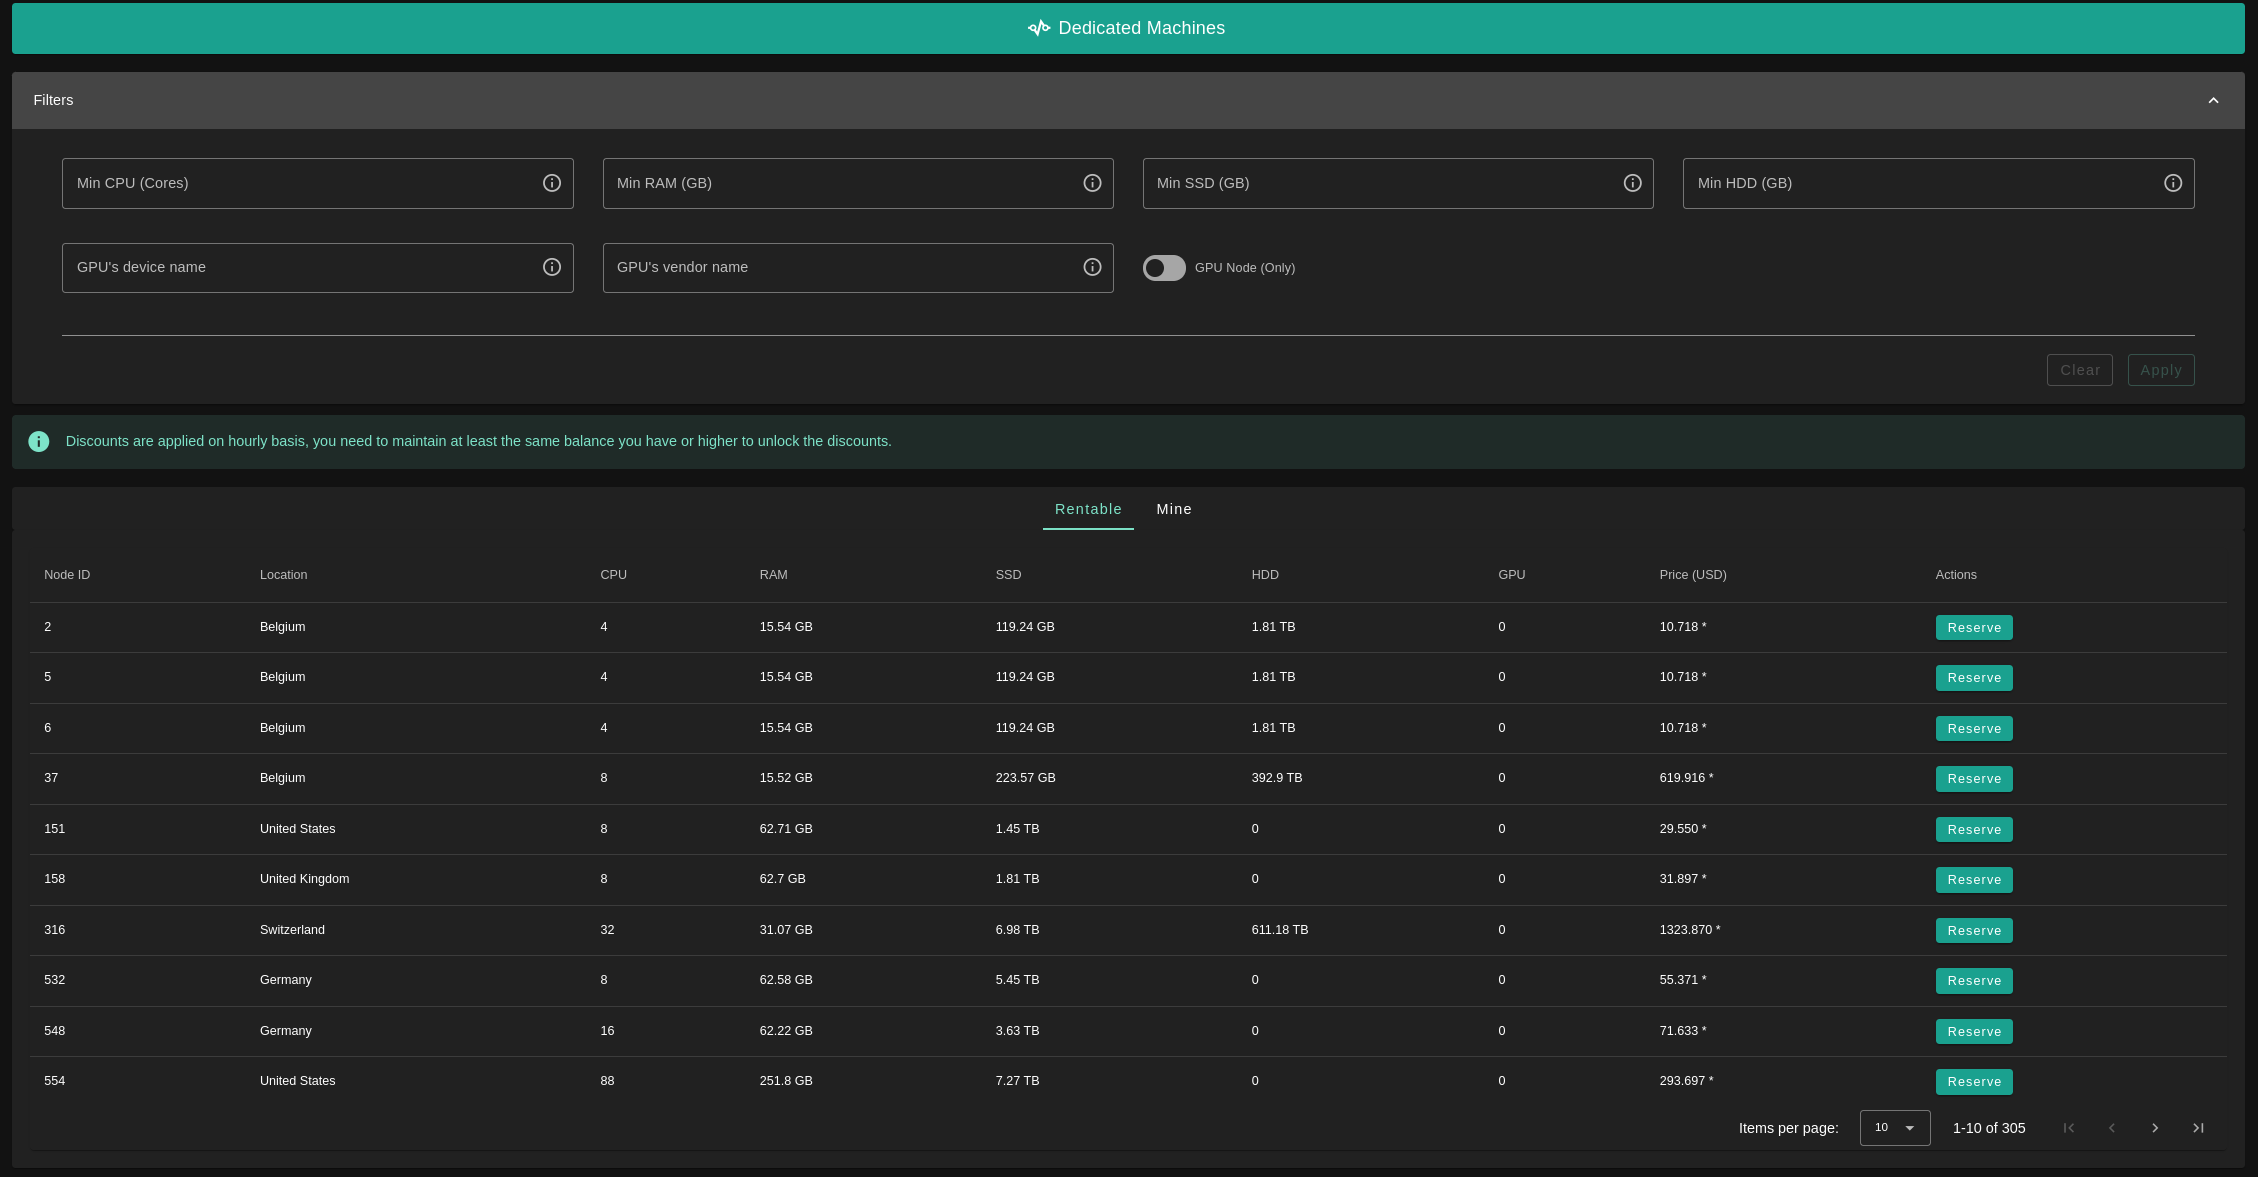The height and width of the screenshot is (1177, 2258).
Task: Sort table by Price (USD) header
Action: click(x=1692, y=575)
